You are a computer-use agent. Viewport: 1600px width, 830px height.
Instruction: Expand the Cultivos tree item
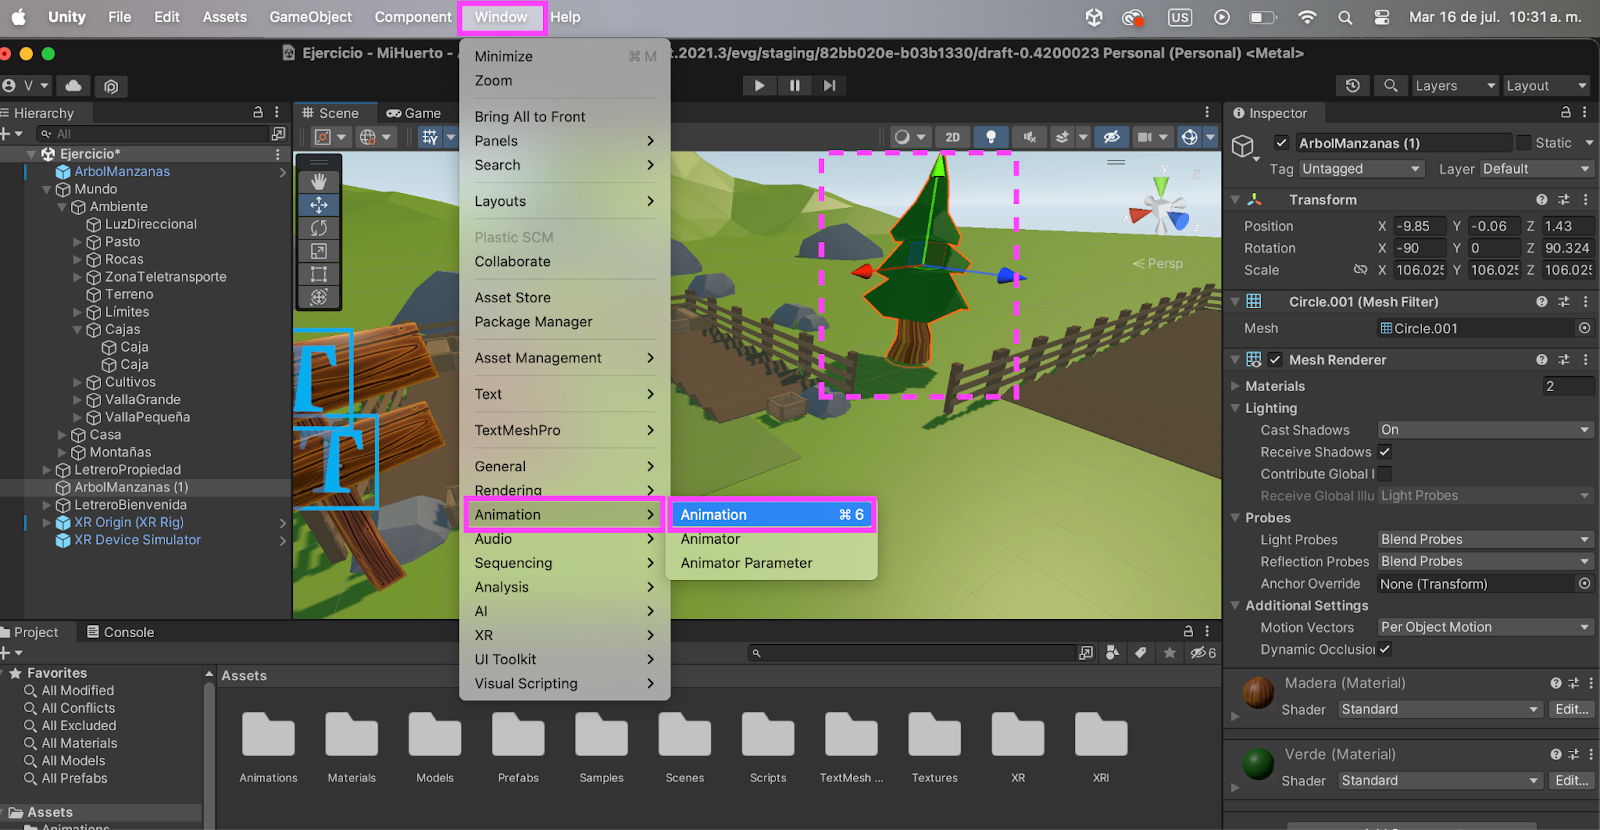(x=77, y=382)
